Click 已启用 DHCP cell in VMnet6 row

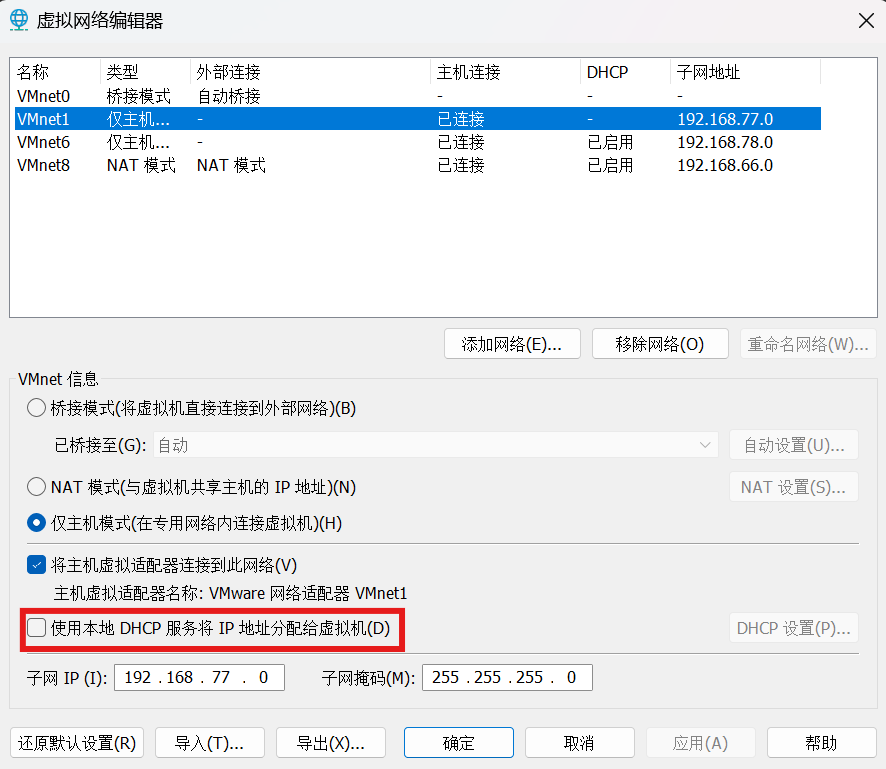[x=610, y=142]
